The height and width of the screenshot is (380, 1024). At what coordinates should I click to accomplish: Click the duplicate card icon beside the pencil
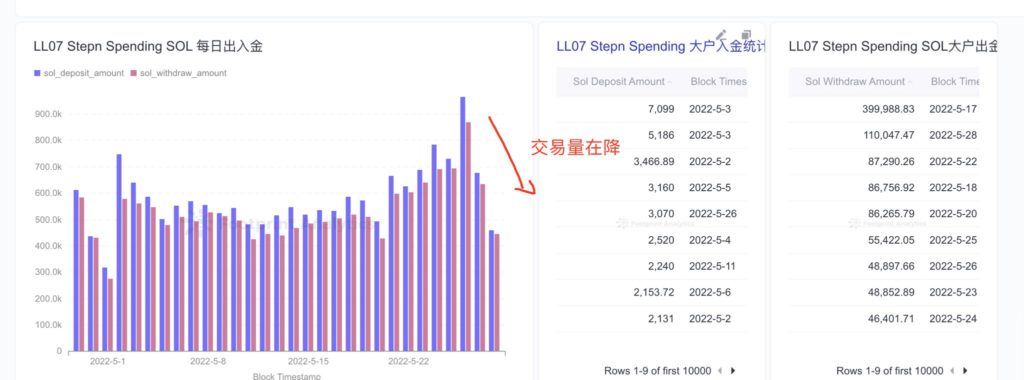pyautogui.click(x=746, y=35)
